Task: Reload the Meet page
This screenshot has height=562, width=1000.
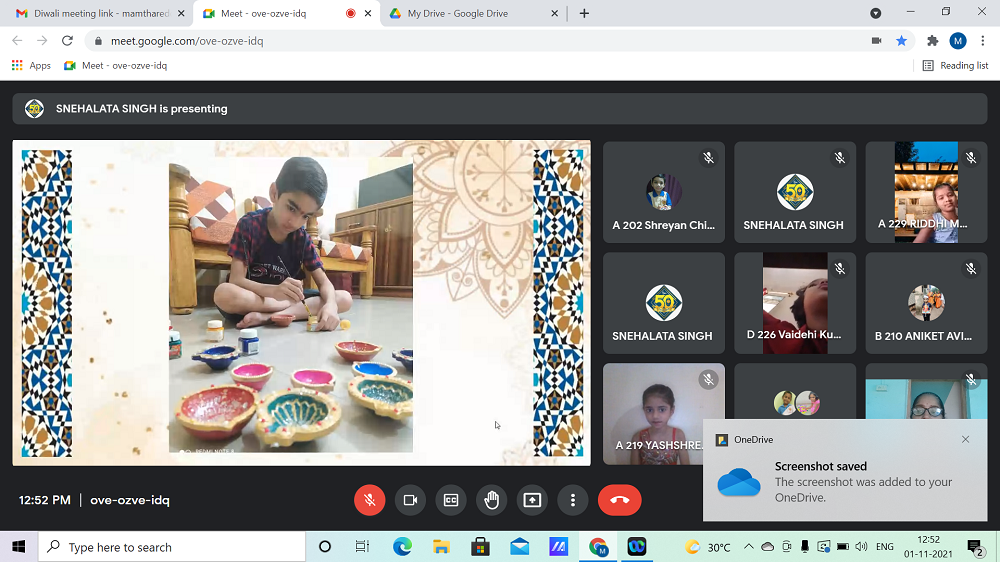Action: (x=67, y=41)
